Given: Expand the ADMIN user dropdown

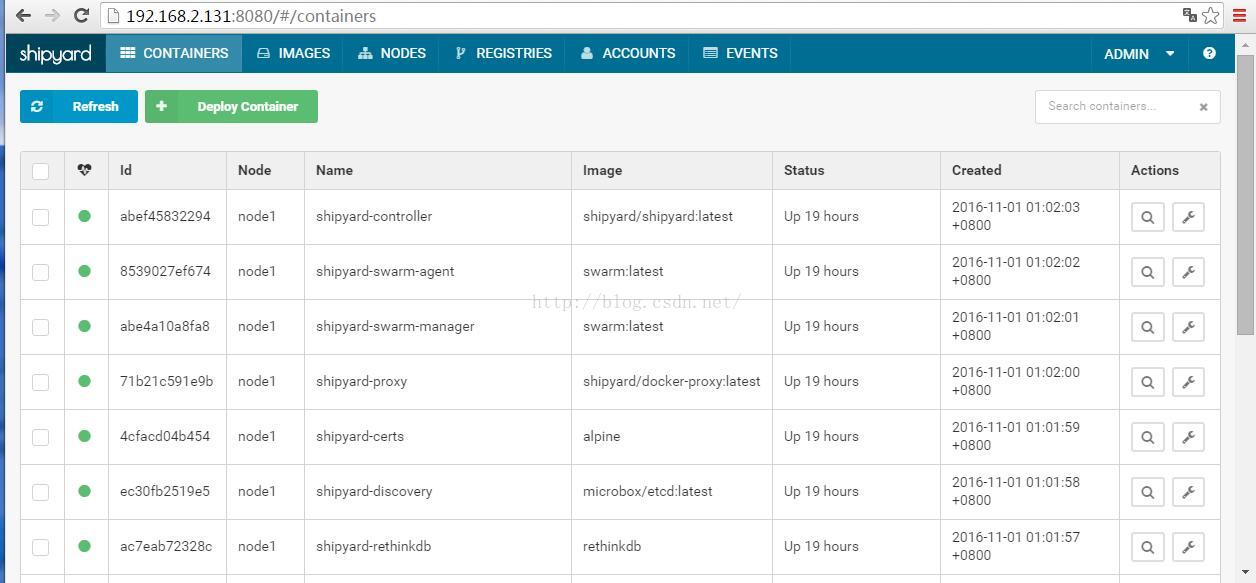Looking at the screenshot, I should (1139, 53).
